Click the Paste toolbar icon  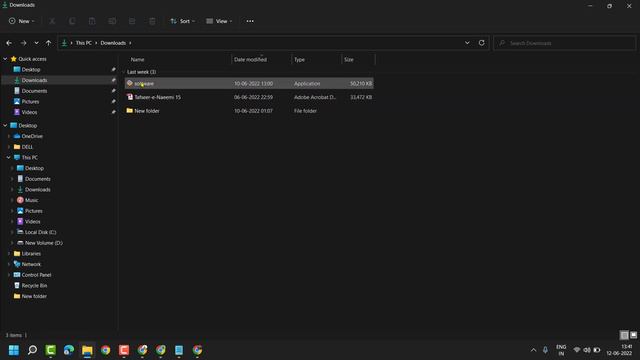(92, 21)
